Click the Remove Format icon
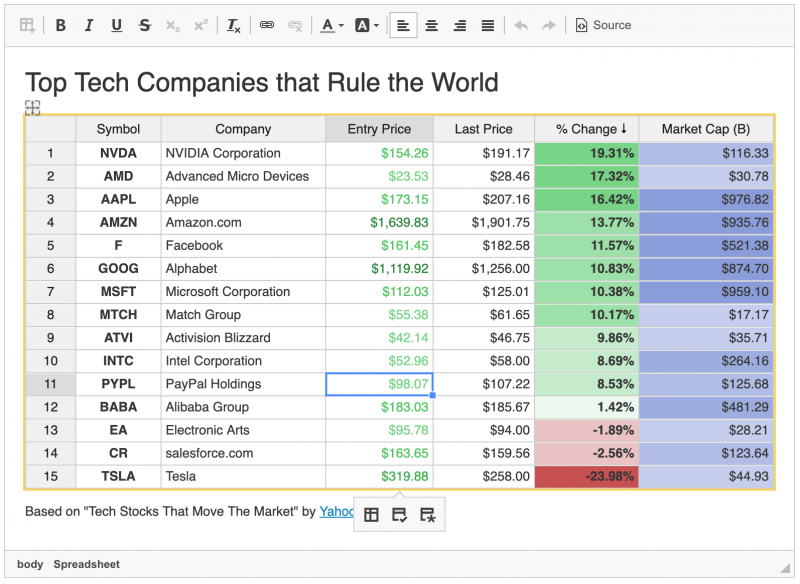Image resolution: width=800 pixels, height=584 pixels. pos(234,25)
